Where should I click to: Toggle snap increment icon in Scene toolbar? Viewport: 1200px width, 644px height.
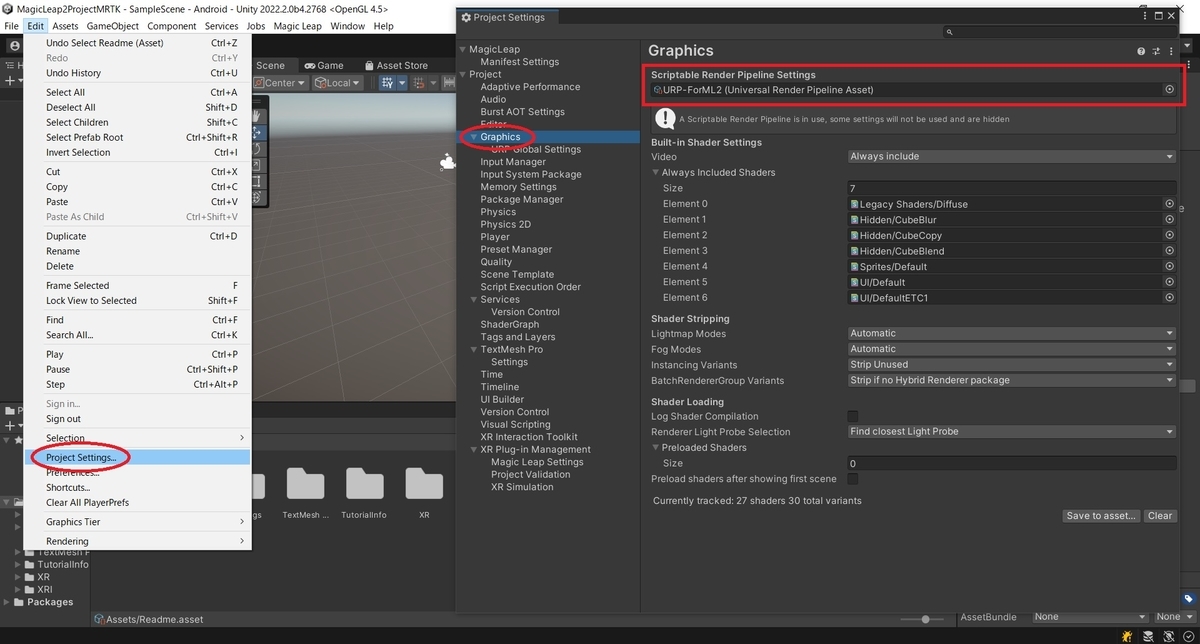click(x=421, y=83)
